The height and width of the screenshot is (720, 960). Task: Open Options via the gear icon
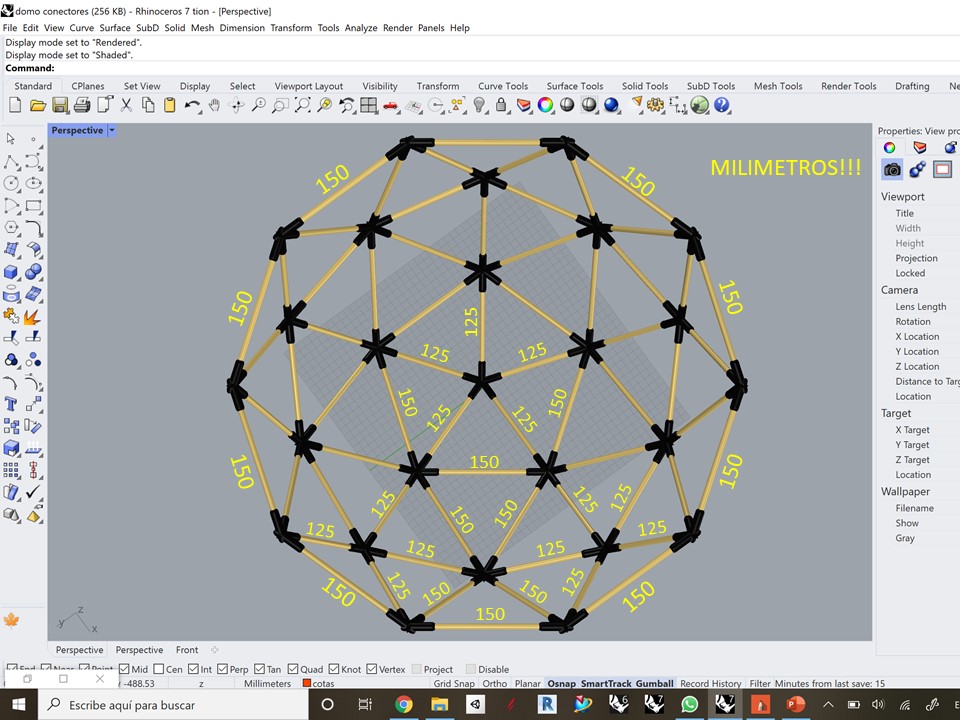pyautogui.click(x=655, y=105)
